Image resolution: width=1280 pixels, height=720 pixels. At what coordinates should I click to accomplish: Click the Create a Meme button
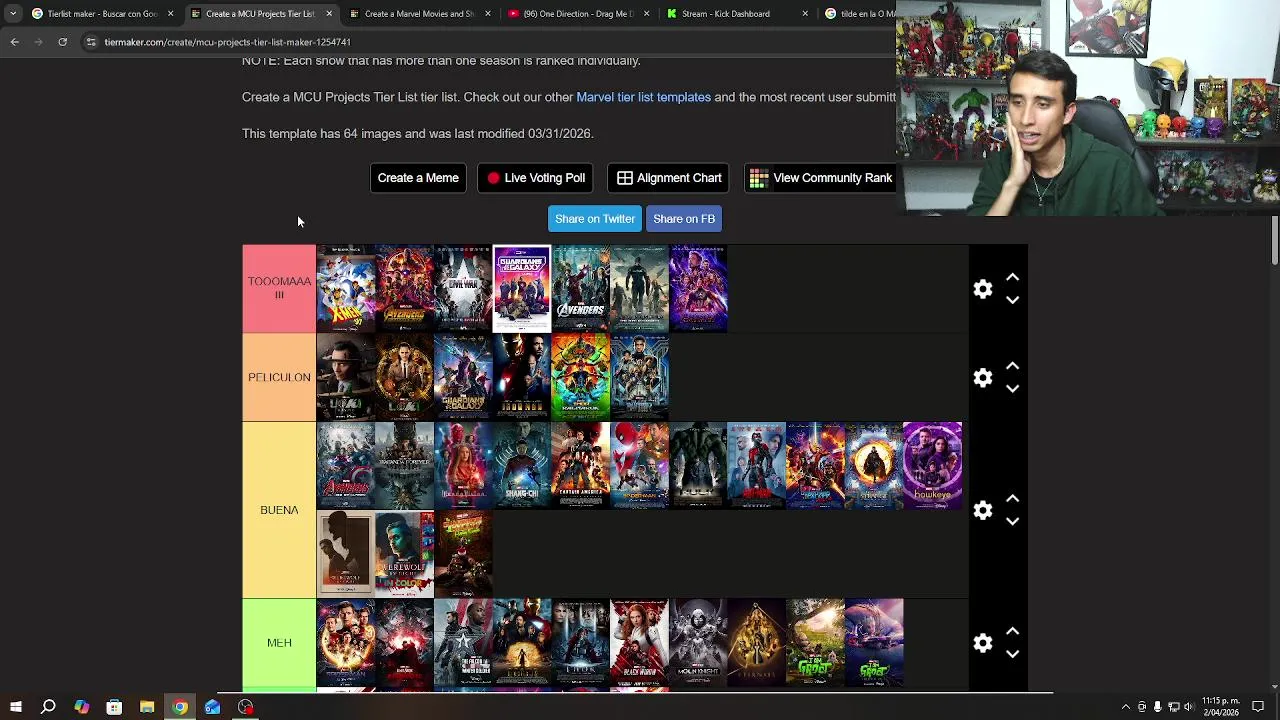pyautogui.click(x=418, y=178)
